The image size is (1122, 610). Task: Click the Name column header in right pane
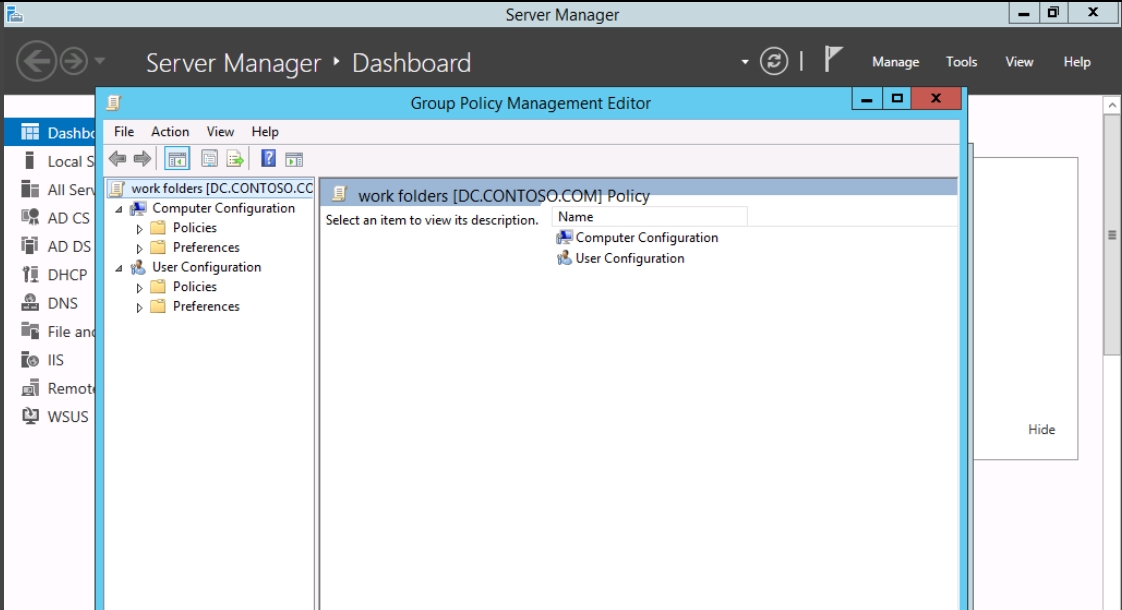point(650,217)
